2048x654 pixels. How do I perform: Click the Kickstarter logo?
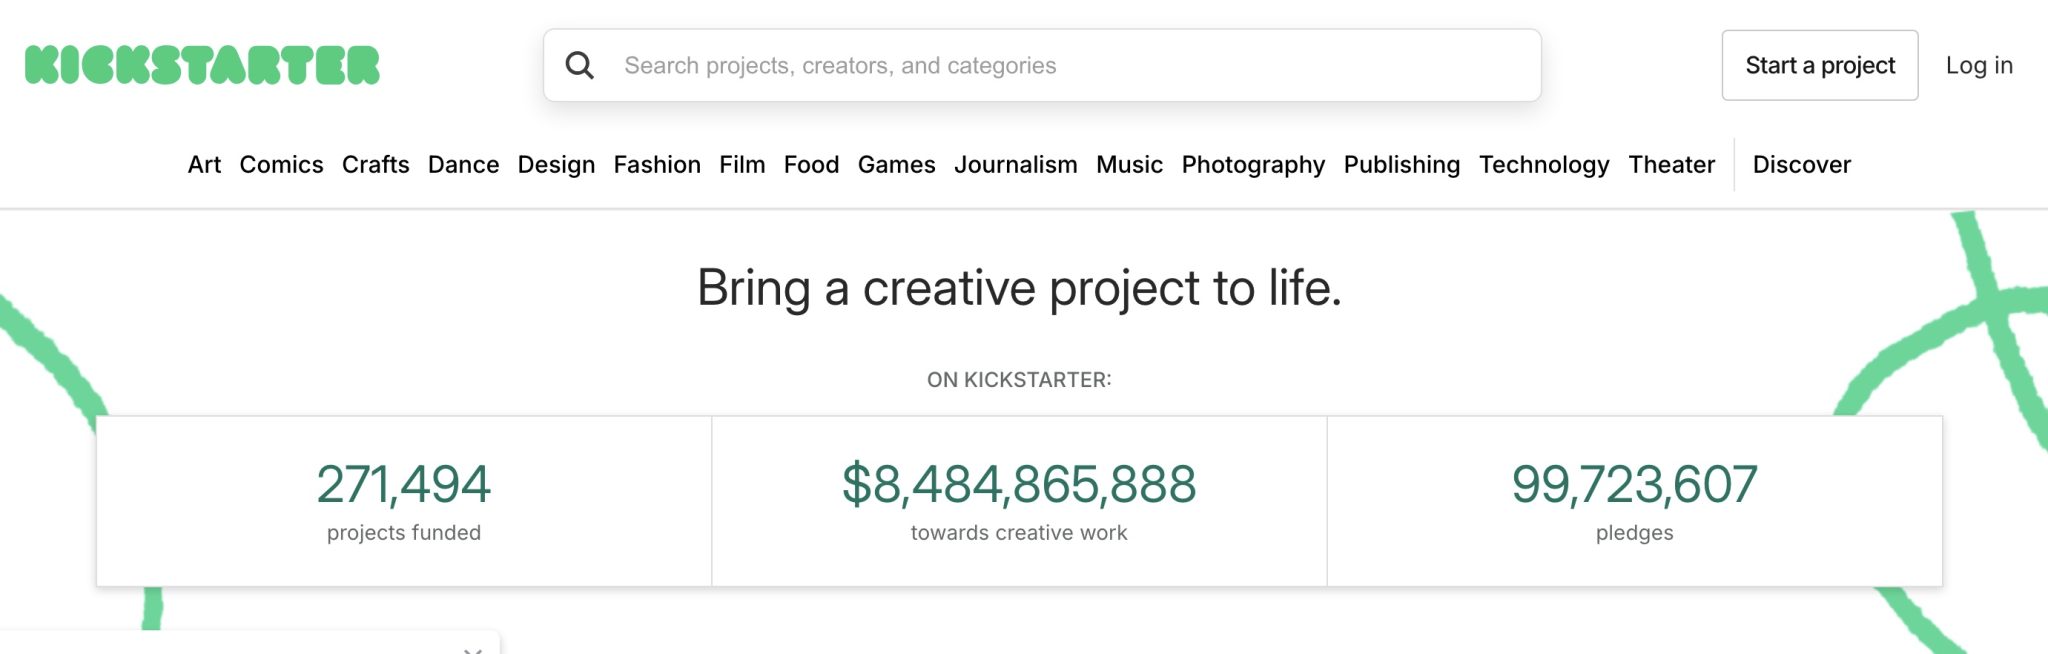click(202, 65)
